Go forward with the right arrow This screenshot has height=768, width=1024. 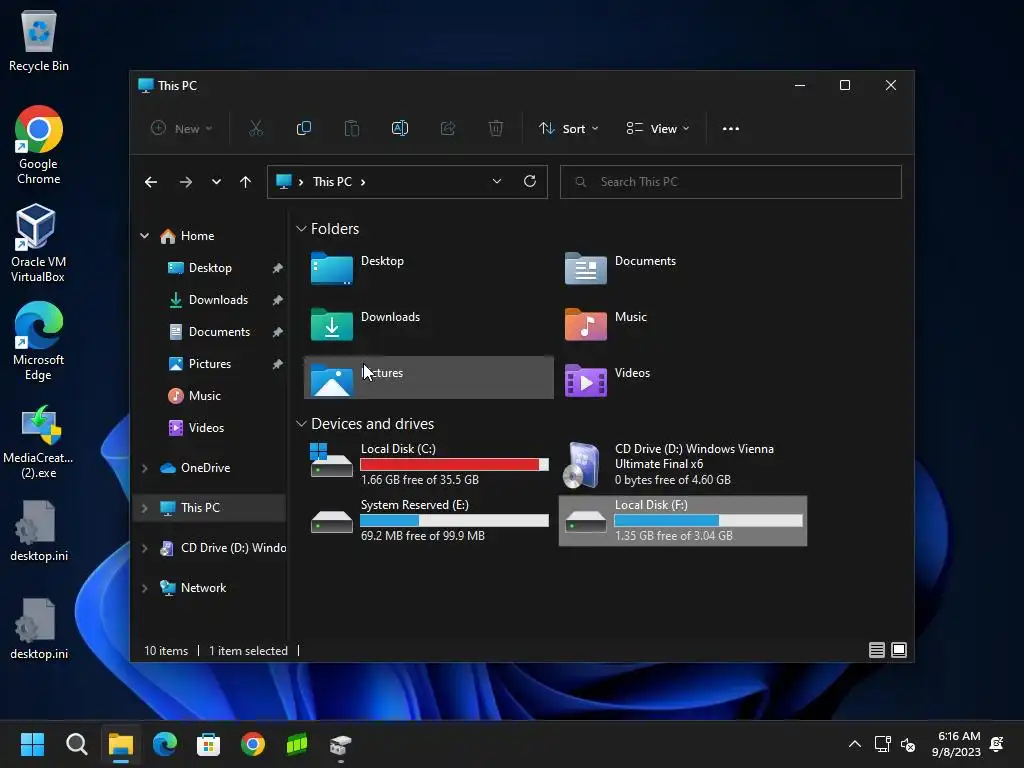[185, 182]
